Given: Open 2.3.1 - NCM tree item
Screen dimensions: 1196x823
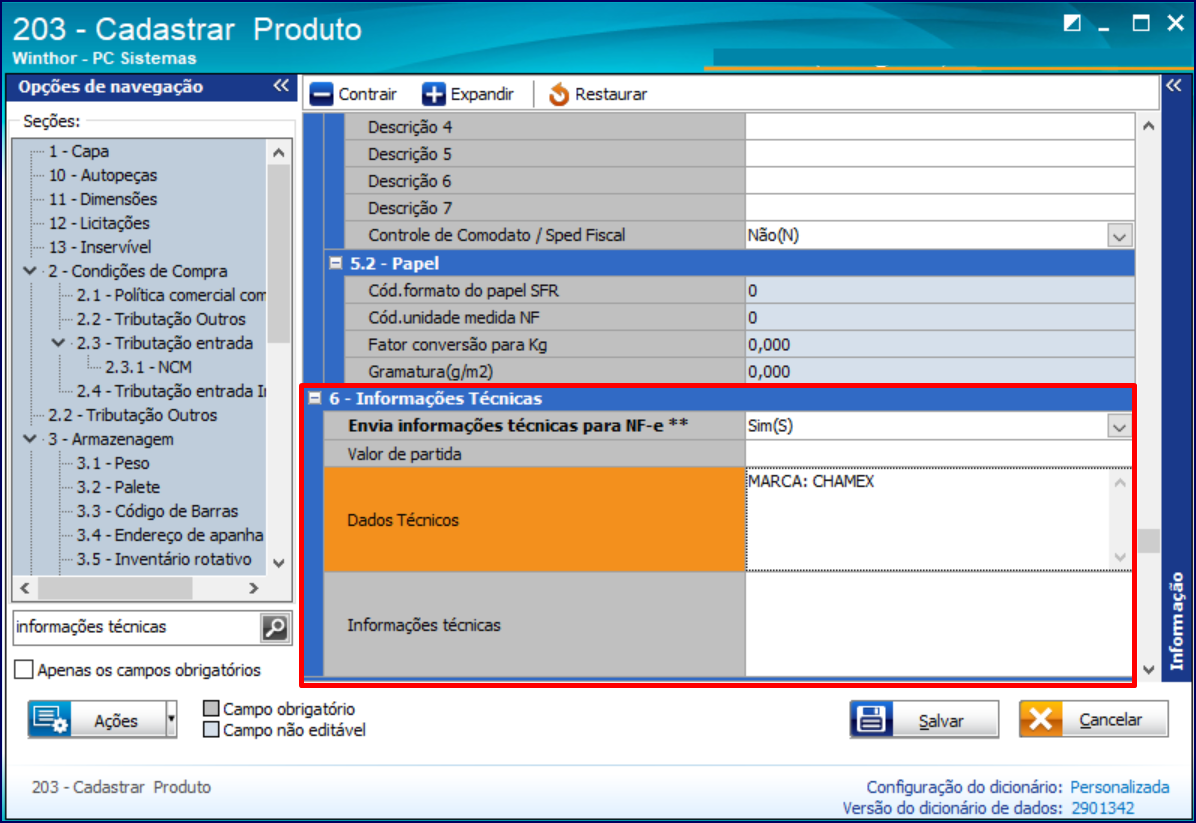Looking at the screenshot, I should (x=148, y=367).
